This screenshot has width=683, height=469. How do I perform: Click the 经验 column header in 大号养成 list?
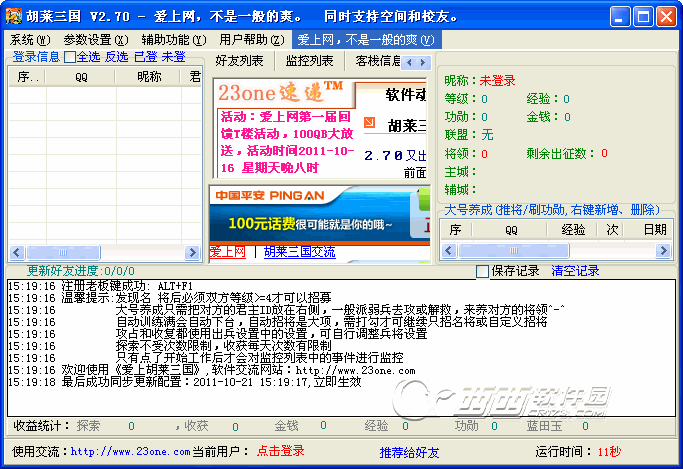pos(572,229)
